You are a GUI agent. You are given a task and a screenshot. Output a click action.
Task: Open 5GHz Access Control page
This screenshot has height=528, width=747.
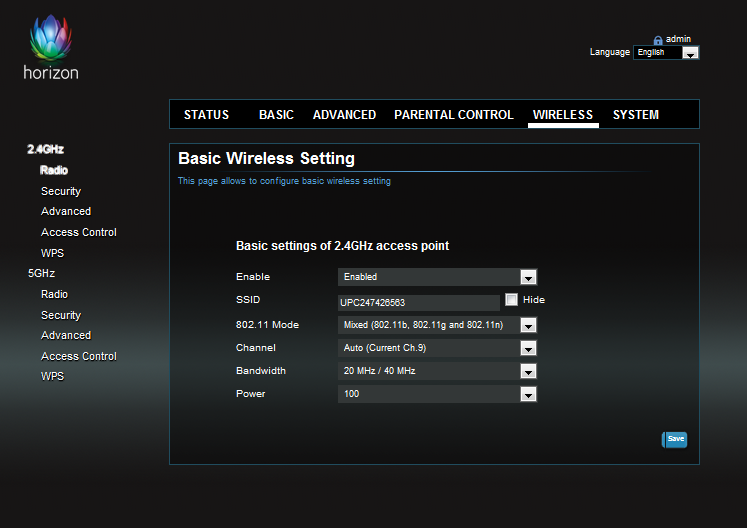coord(79,356)
